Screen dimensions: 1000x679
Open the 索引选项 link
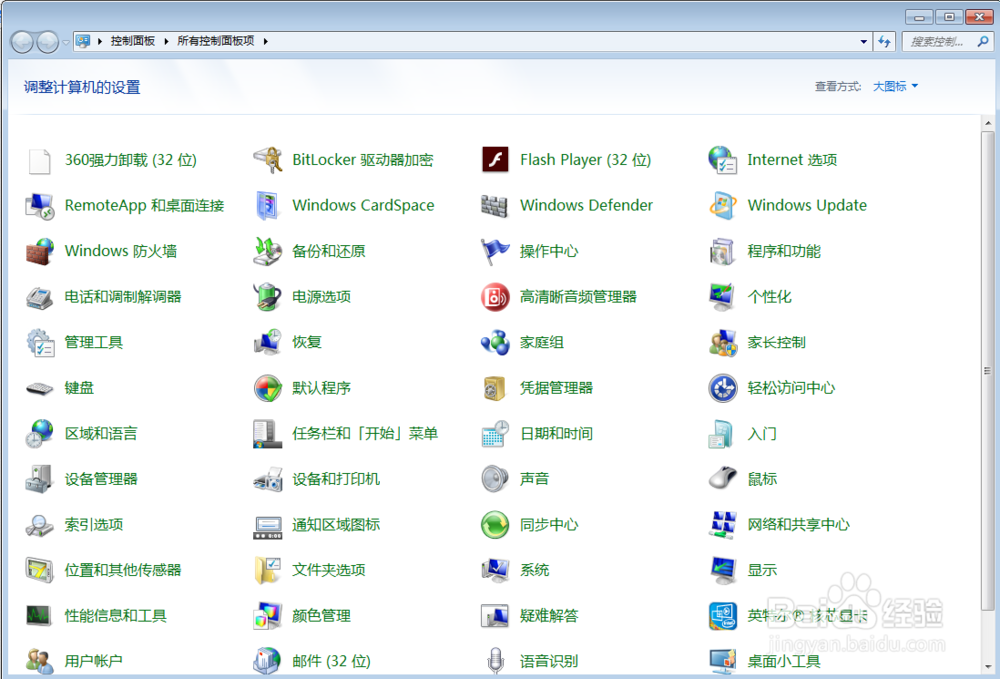pyautogui.click(x=94, y=525)
